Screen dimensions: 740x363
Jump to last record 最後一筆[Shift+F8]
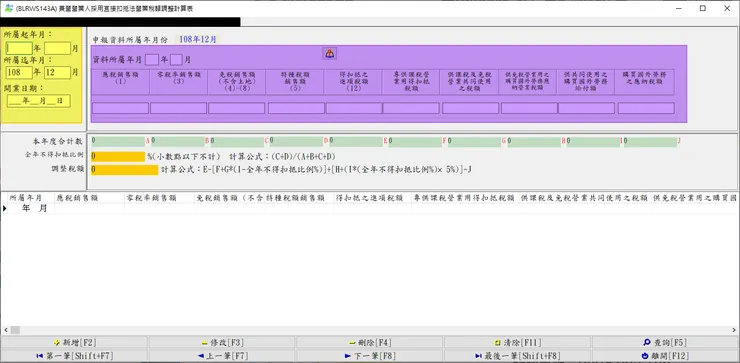tap(517, 355)
